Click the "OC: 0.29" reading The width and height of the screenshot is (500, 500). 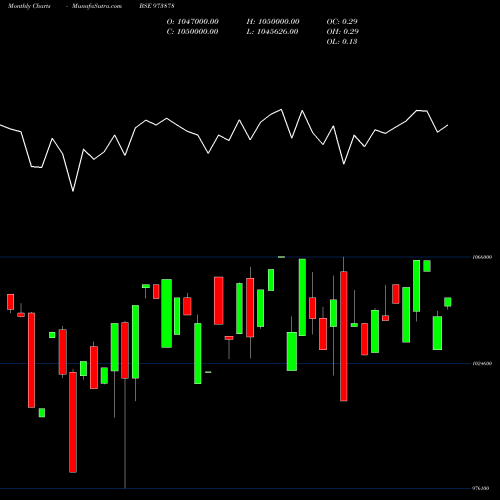(x=342, y=22)
